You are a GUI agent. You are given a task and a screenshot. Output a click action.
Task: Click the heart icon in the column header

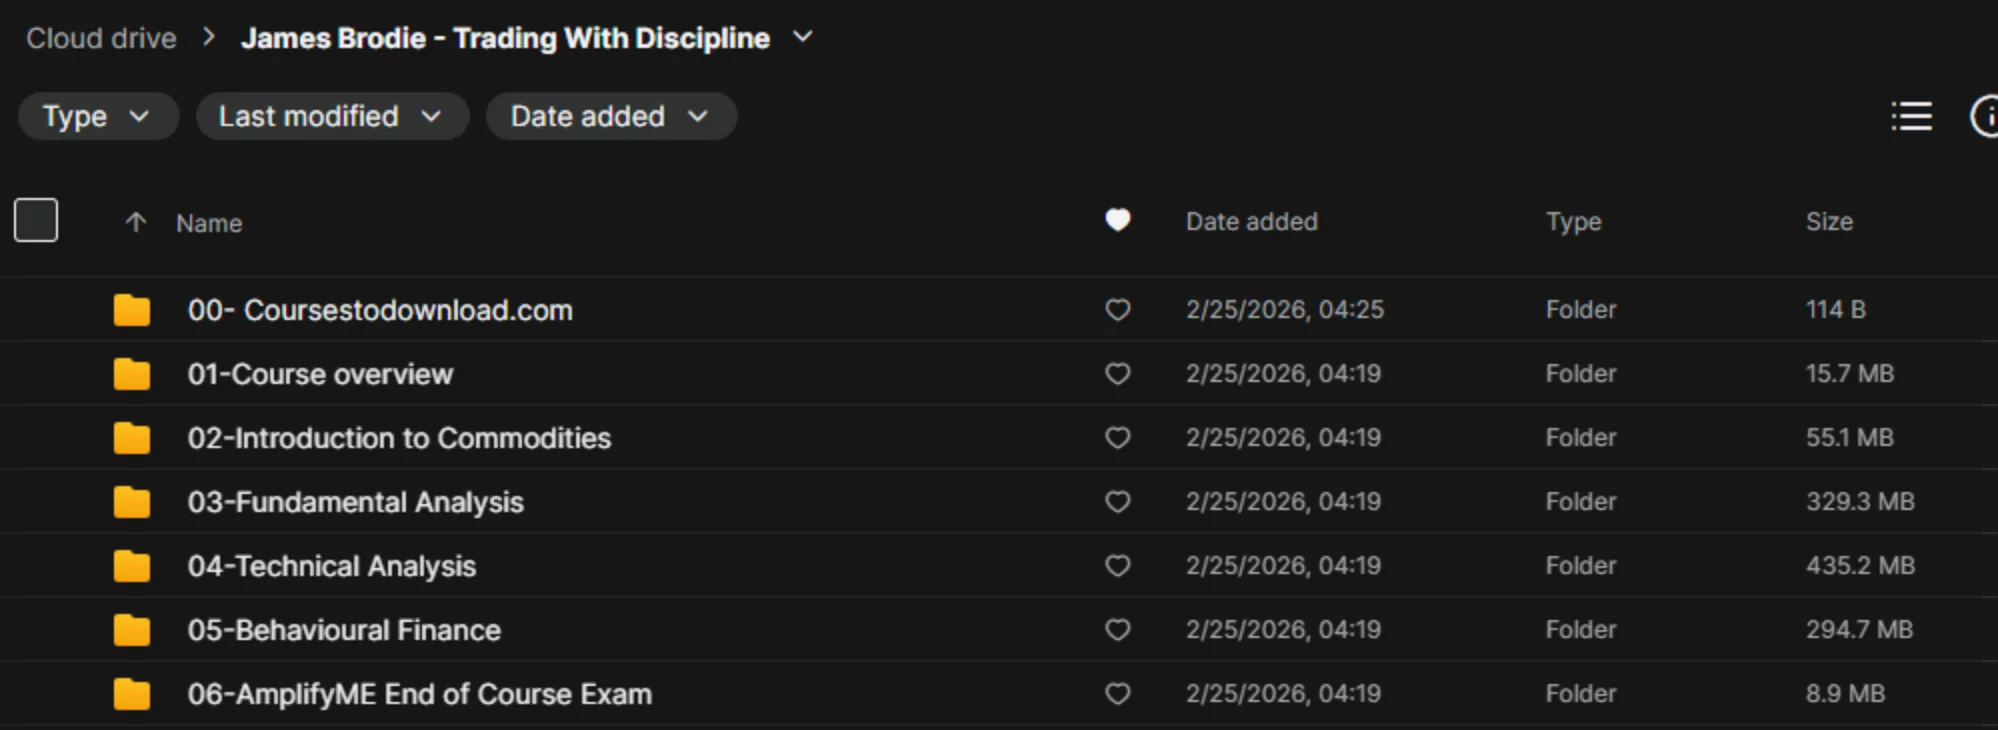pos(1117,220)
